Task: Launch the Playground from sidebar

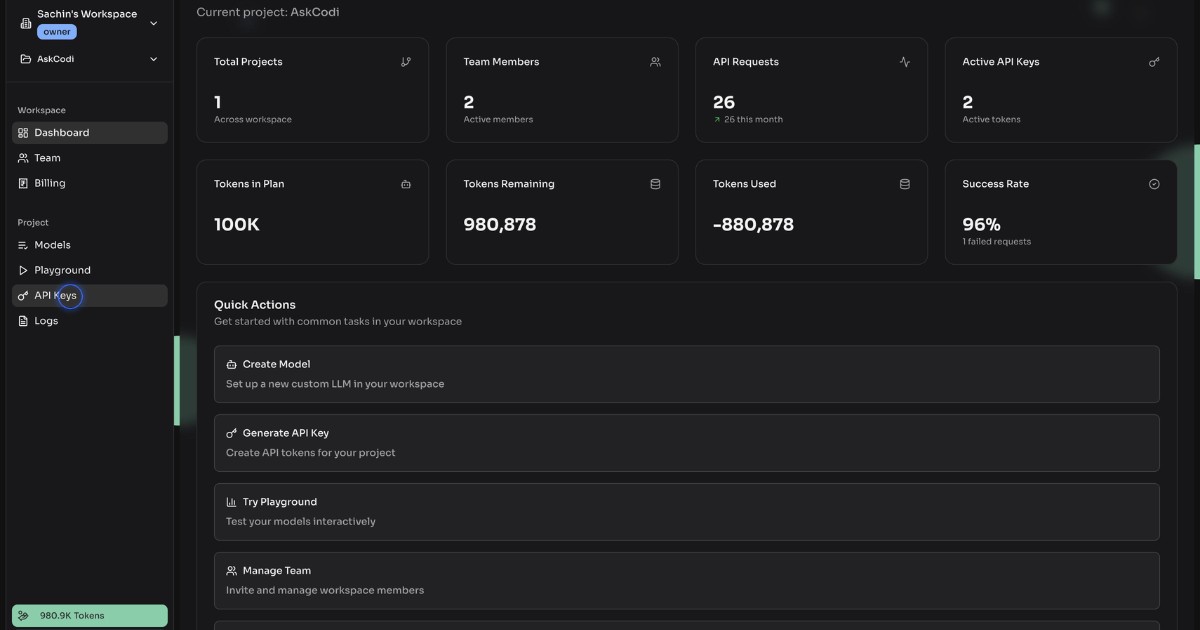Action: coord(90,270)
